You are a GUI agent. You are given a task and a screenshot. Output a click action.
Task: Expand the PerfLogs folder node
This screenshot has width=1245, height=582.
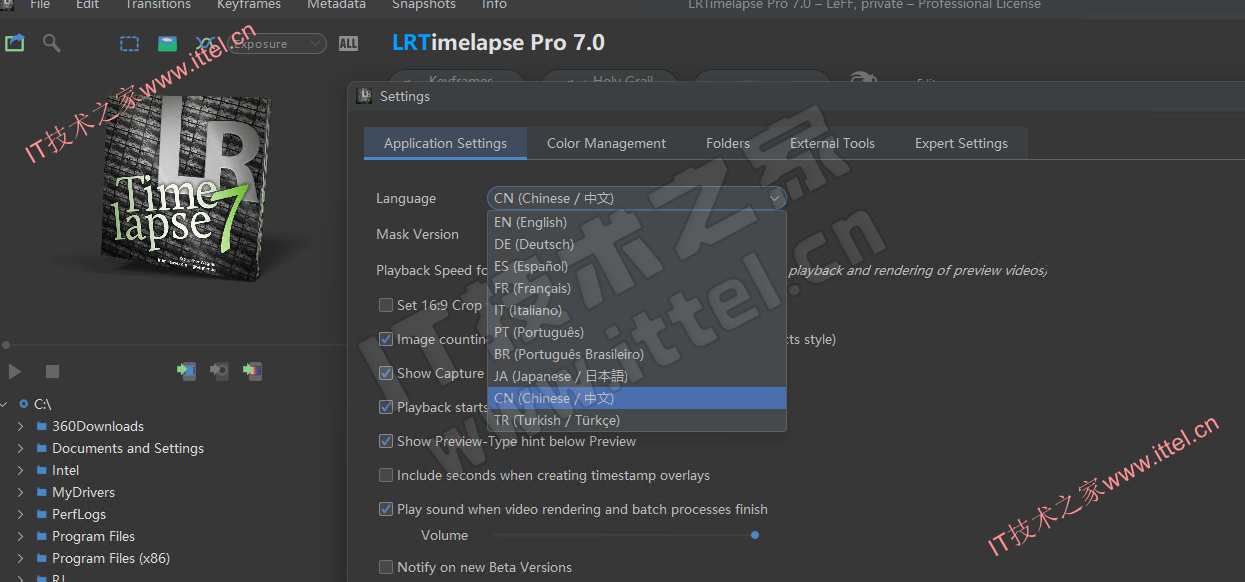20,514
